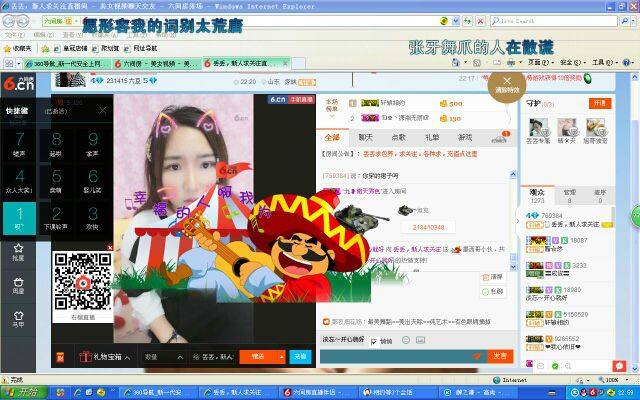Click the image insert icon in chat bar

coord(420,340)
